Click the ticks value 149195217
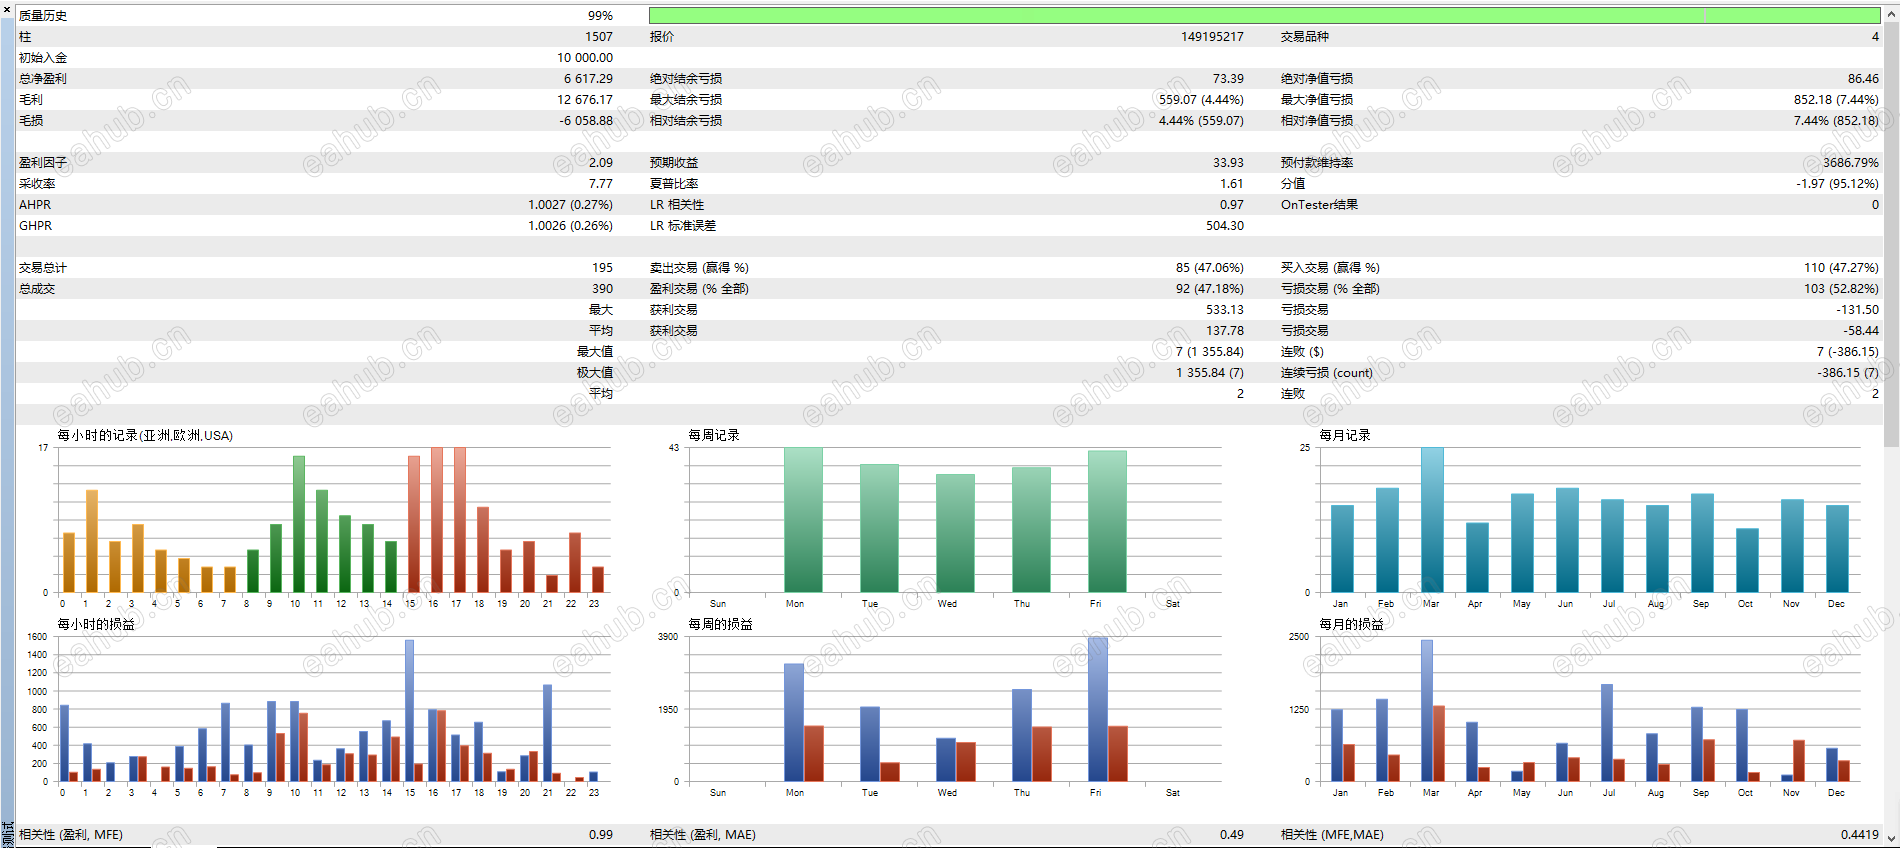 click(x=1212, y=37)
